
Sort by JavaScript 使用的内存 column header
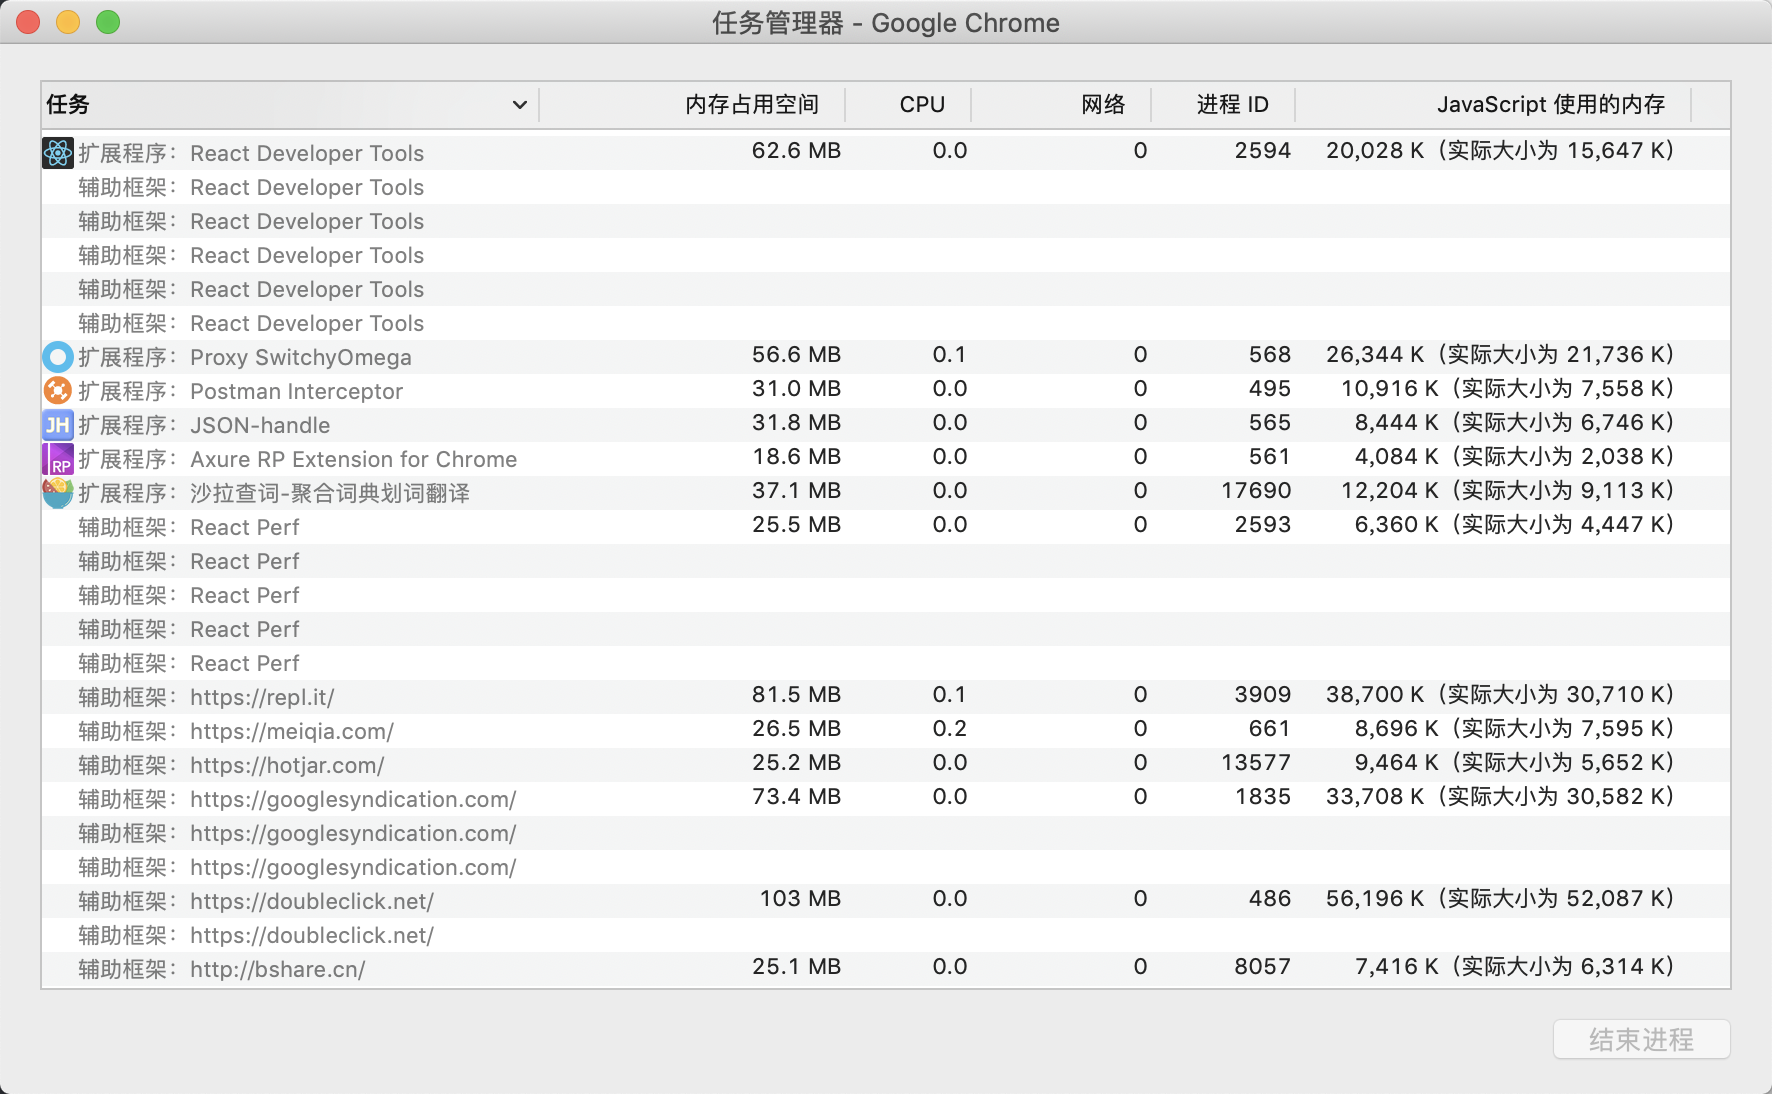tap(1551, 105)
